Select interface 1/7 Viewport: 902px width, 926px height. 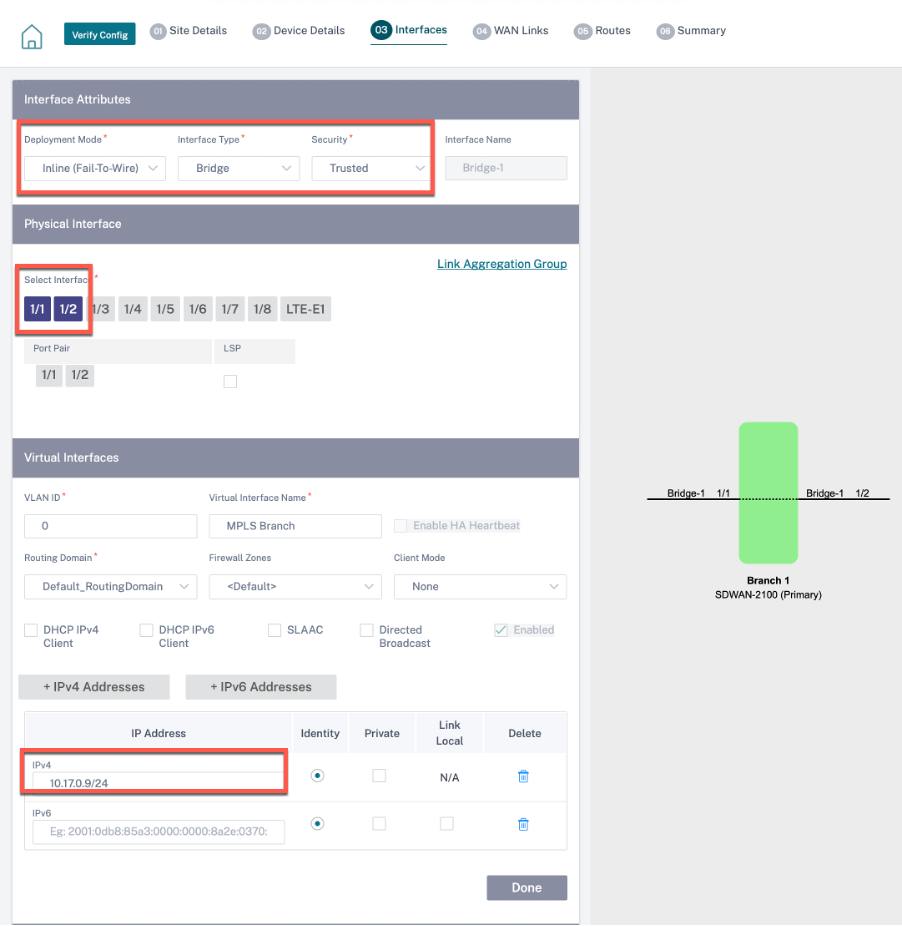click(230, 309)
